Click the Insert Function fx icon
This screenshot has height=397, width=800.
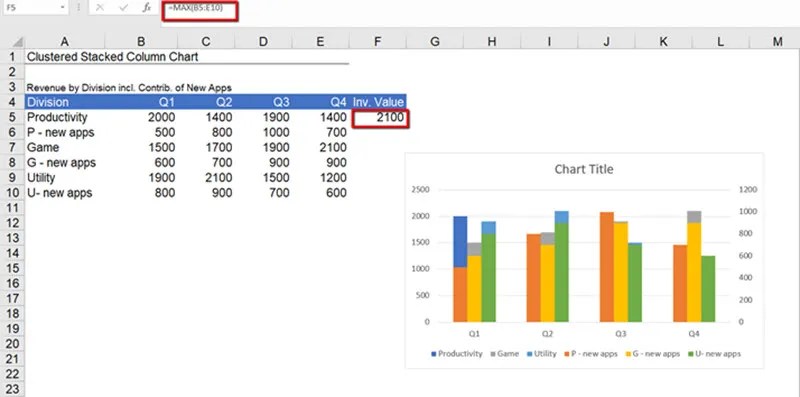click(146, 8)
